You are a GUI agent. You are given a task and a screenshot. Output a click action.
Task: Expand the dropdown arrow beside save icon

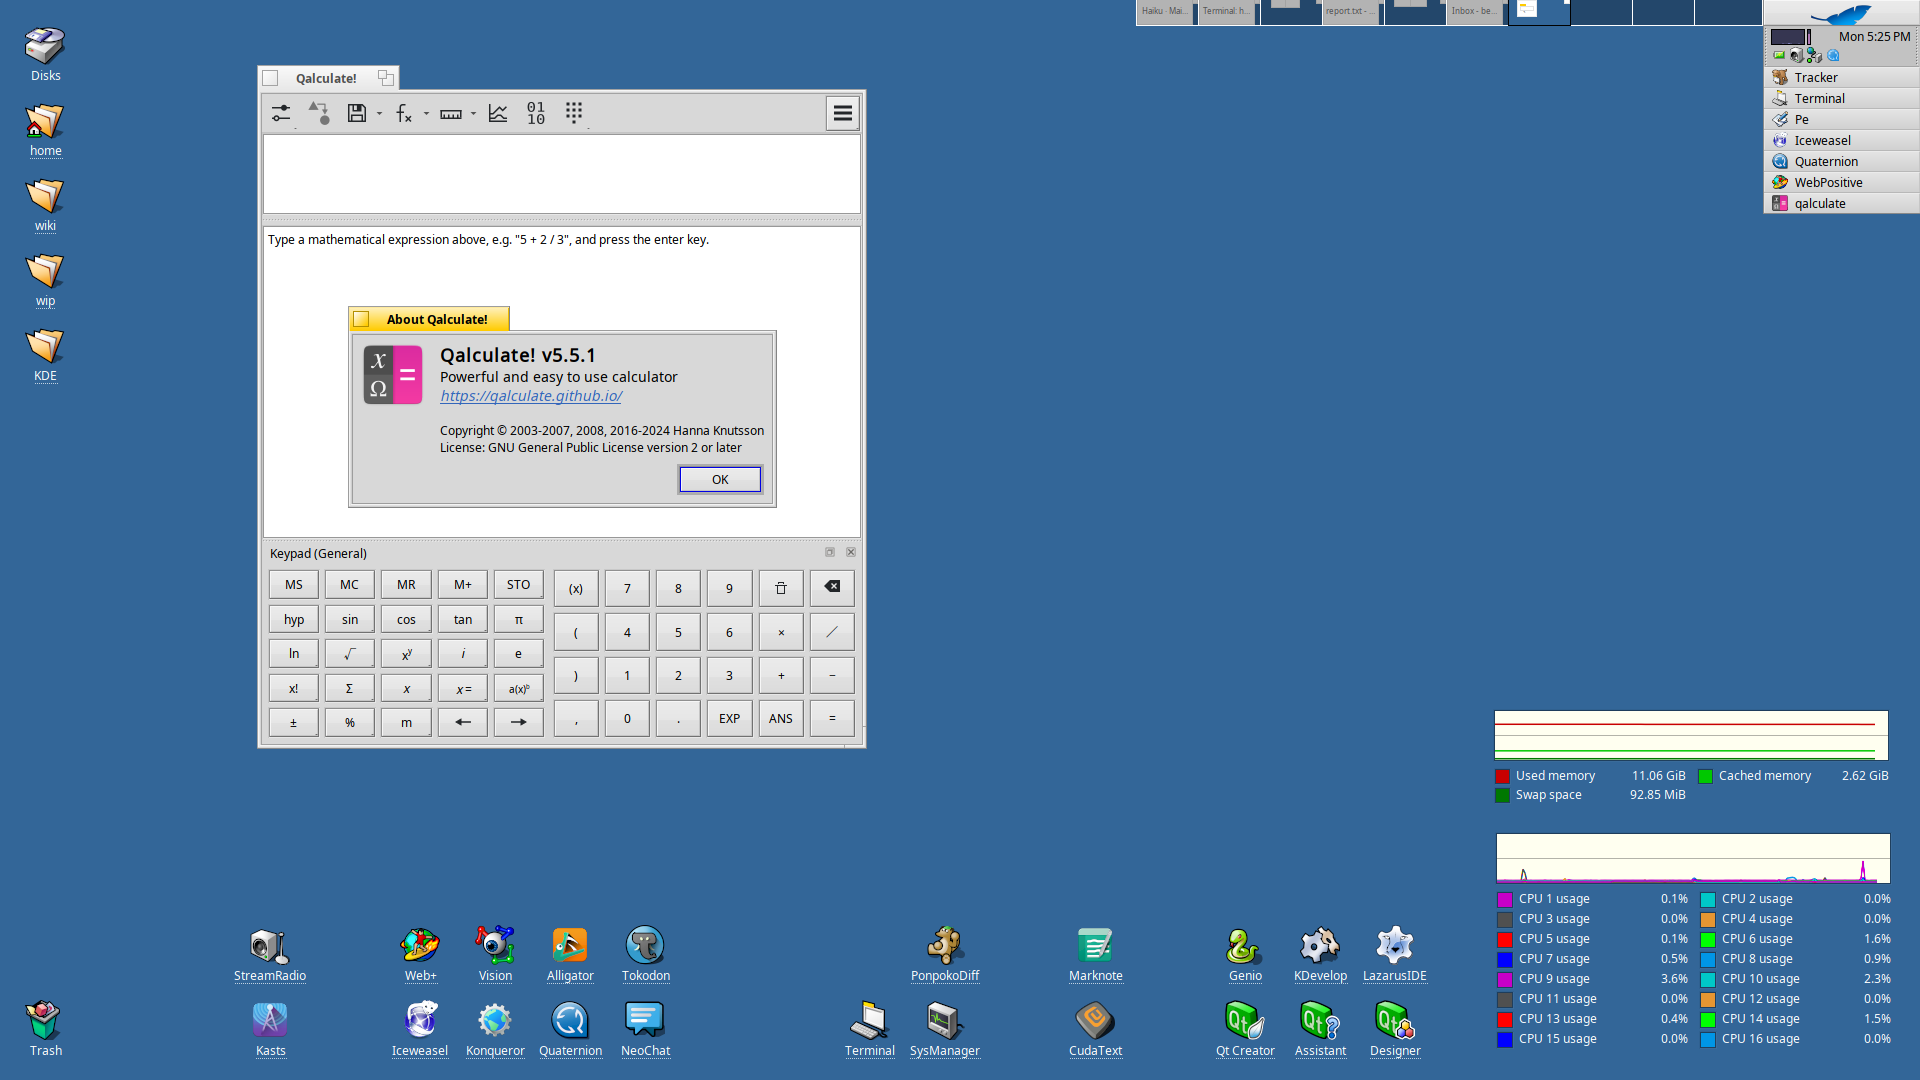pos(380,114)
